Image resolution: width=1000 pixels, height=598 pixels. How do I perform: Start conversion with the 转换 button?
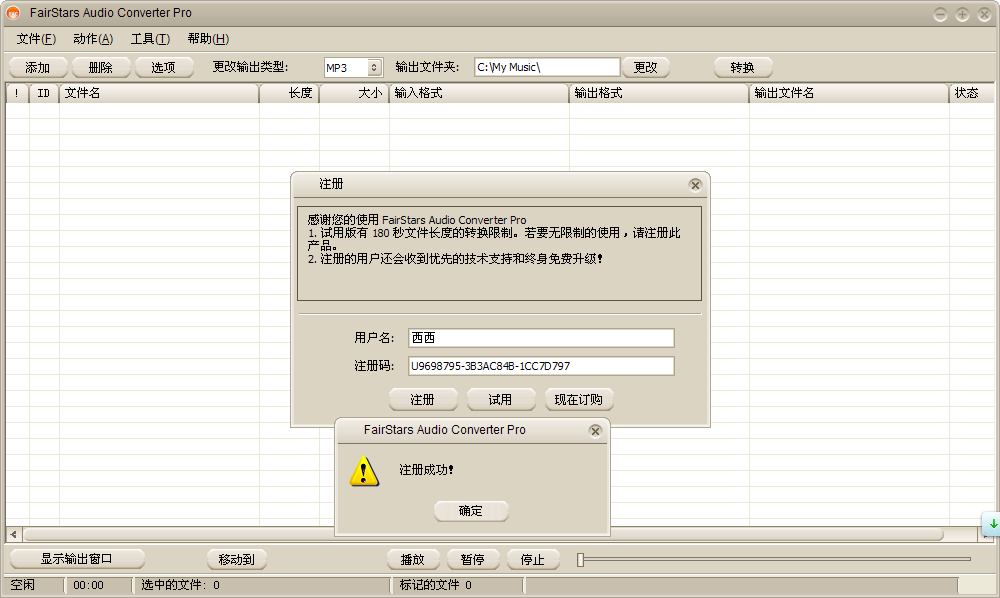pos(742,68)
